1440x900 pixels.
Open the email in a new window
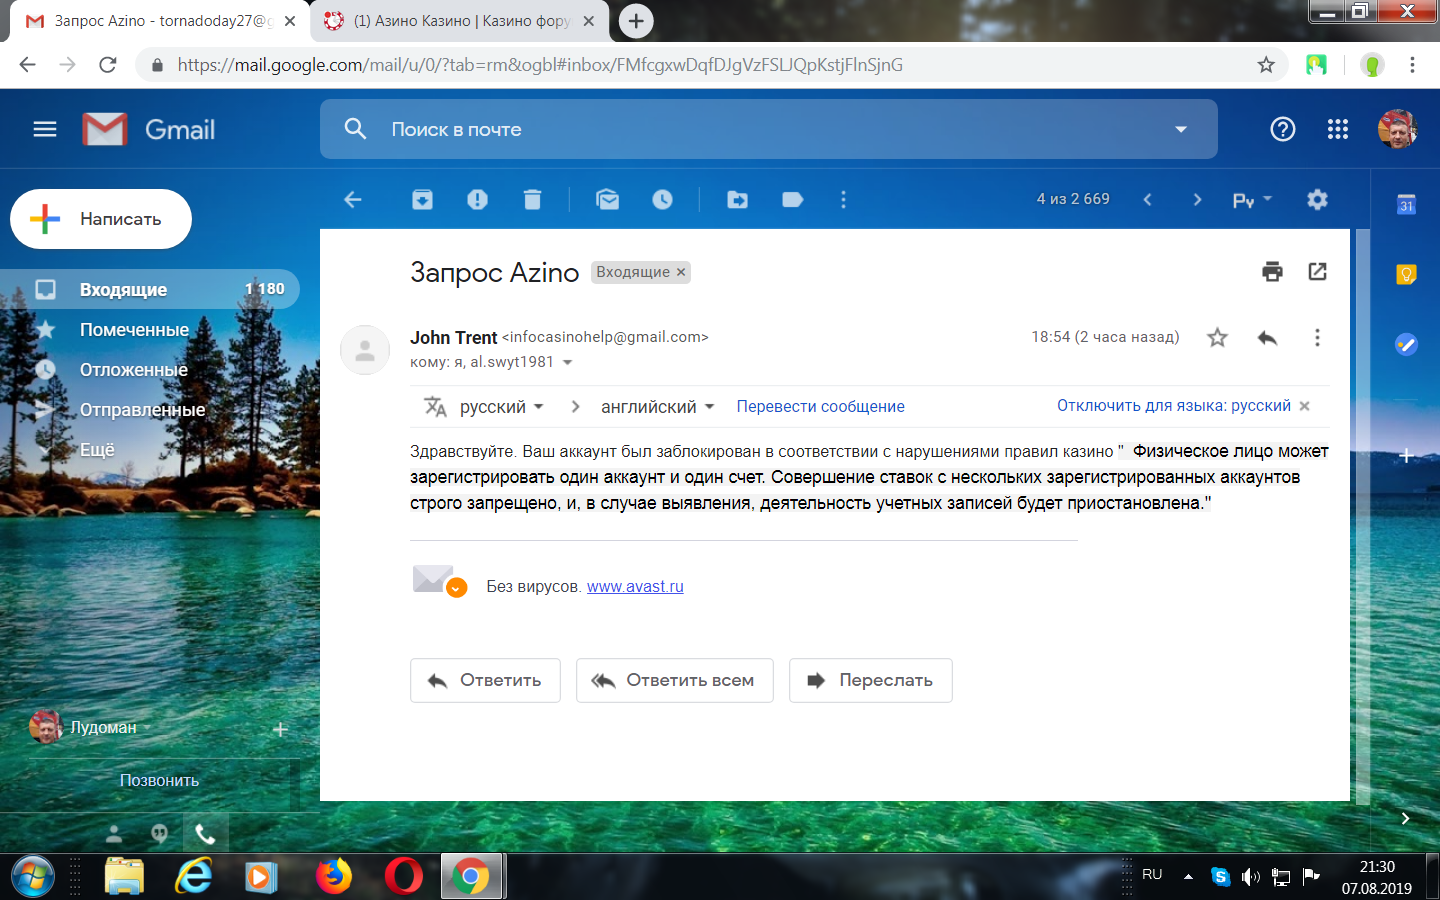(1318, 272)
